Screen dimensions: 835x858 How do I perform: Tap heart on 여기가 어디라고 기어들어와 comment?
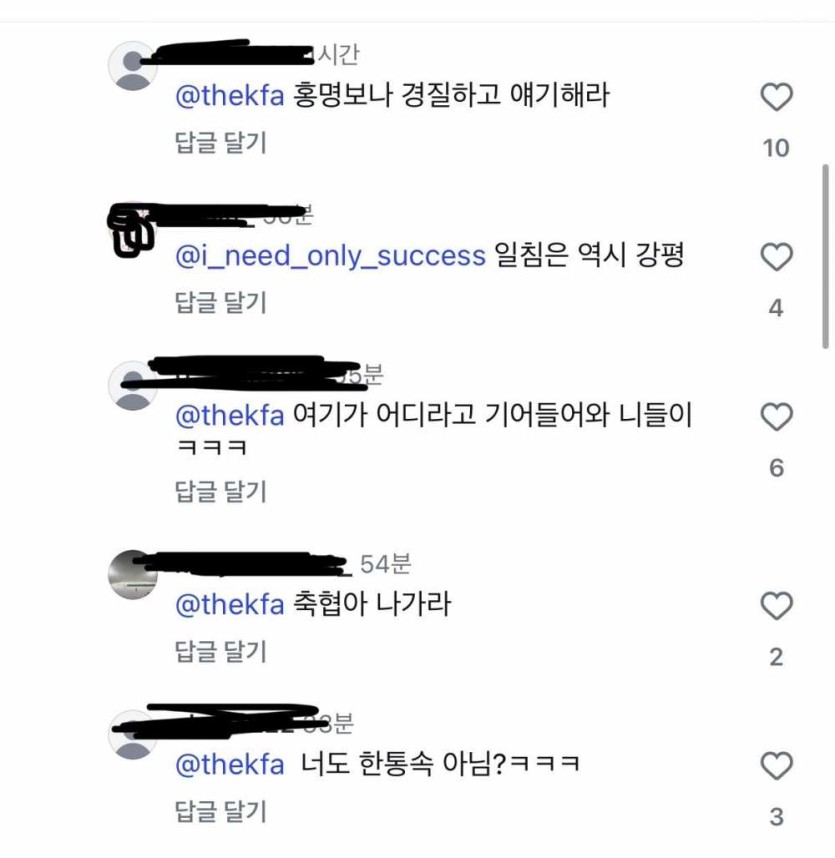point(777,417)
